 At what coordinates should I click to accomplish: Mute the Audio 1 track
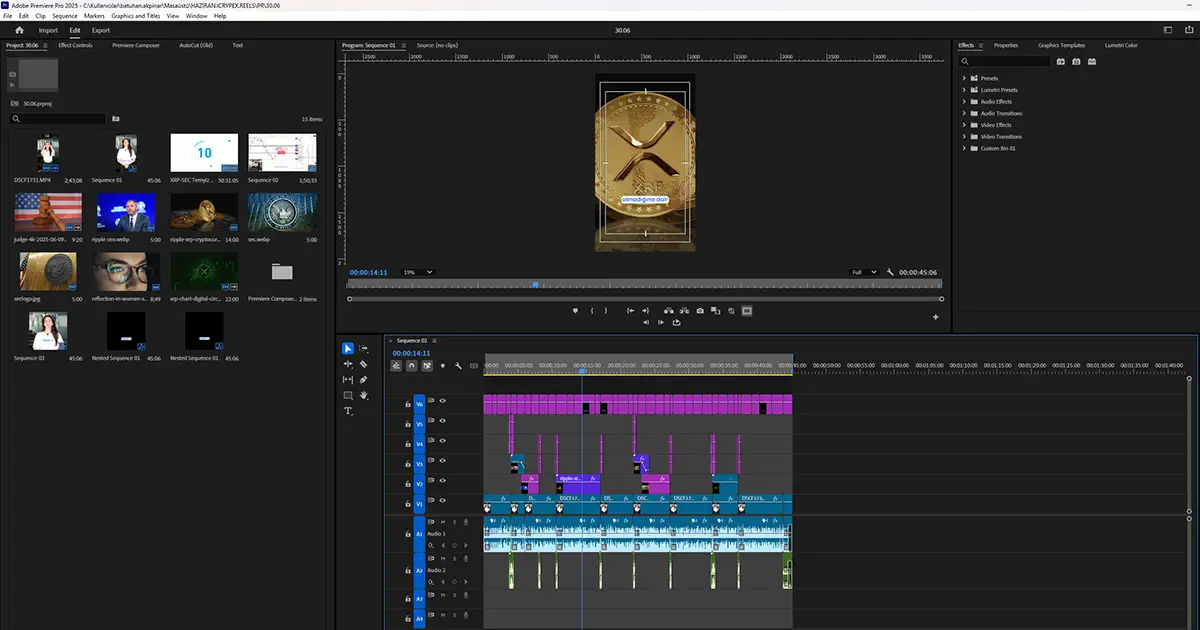[443, 522]
